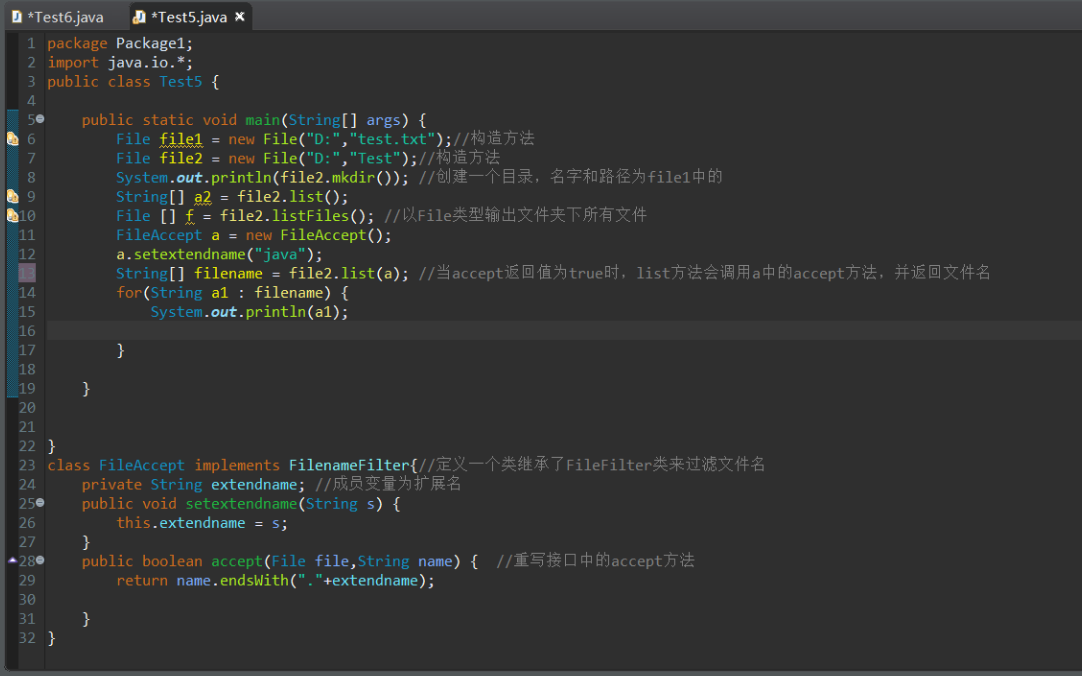Switch to the Test6.java editor tab

coord(64,17)
